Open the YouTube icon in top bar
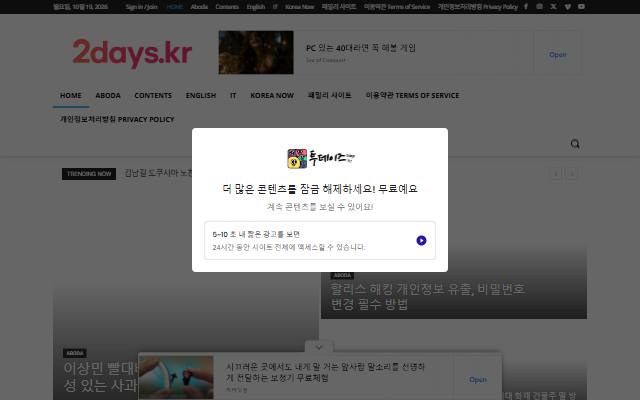Viewport: 640px width, 400px height. tap(581, 7)
